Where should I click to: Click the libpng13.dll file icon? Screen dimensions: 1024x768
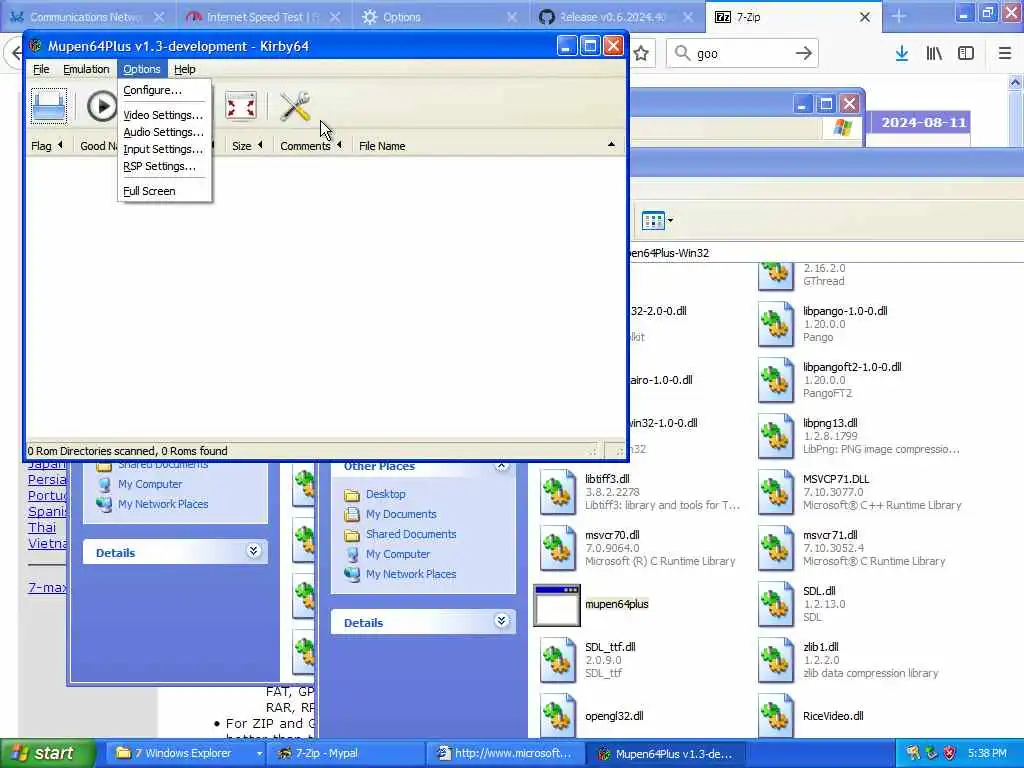coord(776,436)
